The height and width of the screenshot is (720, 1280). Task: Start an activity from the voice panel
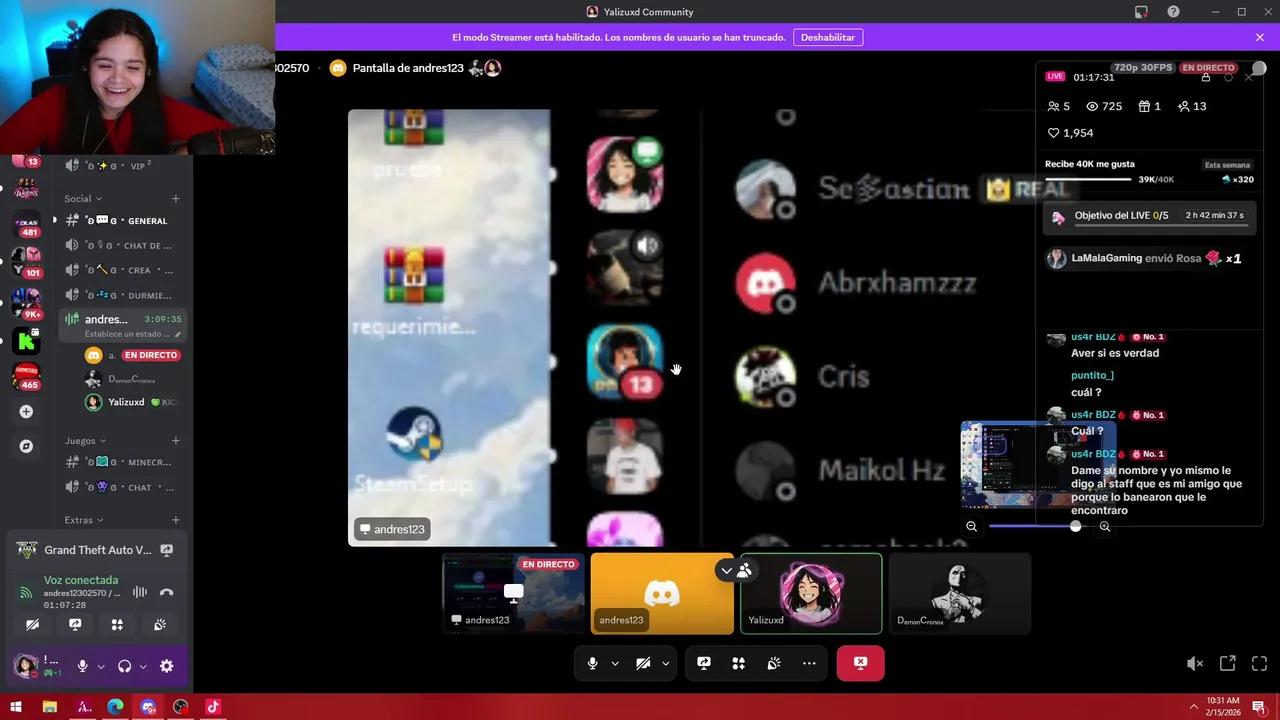pyautogui.click(x=117, y=624)
